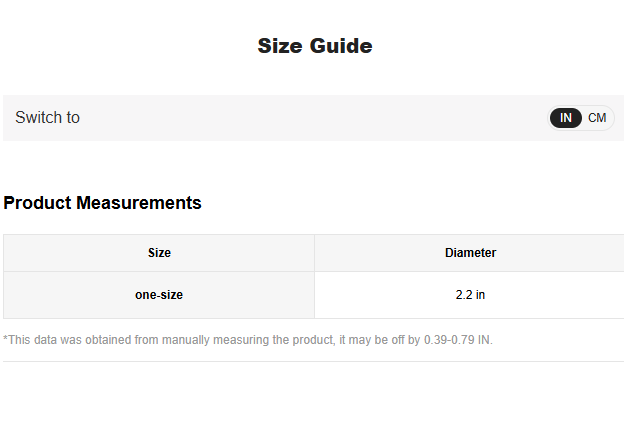This screenshot has height=447, width=624.
Task: Click the IN/CM unit switch pill
Action: click(x=582, y=118)
